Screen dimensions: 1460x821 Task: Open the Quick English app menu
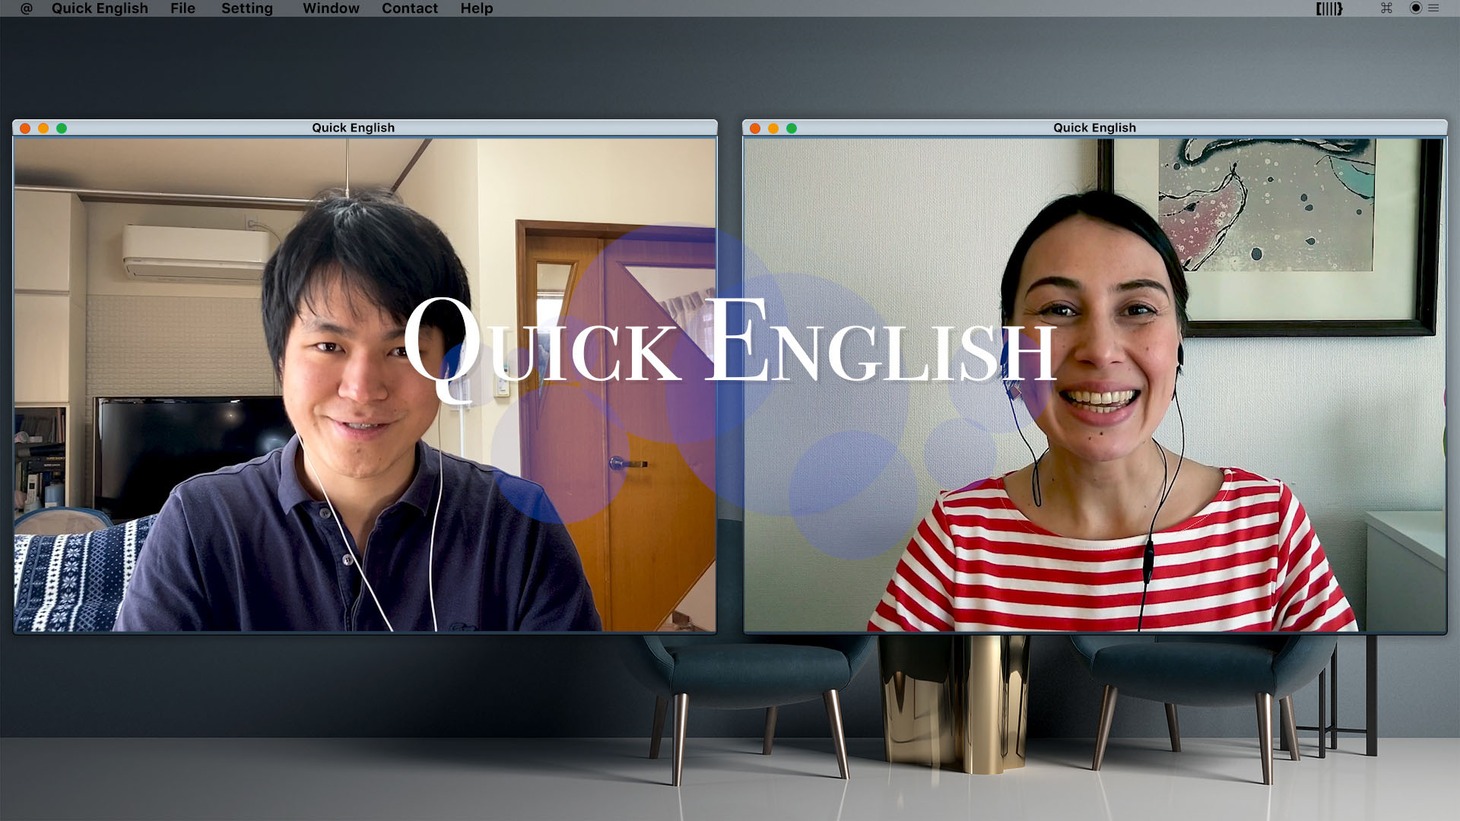pyautogui.click(x=99, y=8)
